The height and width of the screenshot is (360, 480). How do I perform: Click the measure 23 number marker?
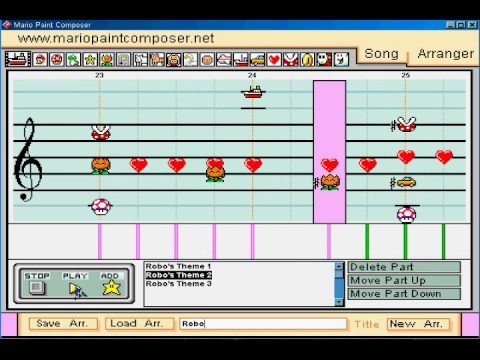click(99, 75)
